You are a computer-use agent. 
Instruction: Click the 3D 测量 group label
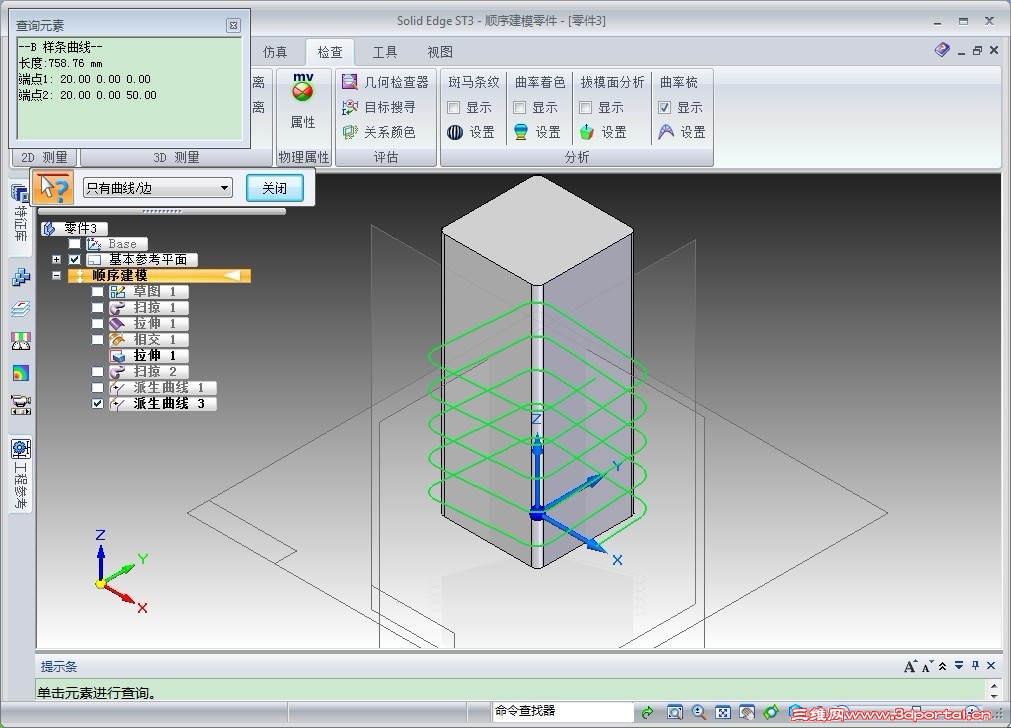pyautogui.click(x=176, y=157)
